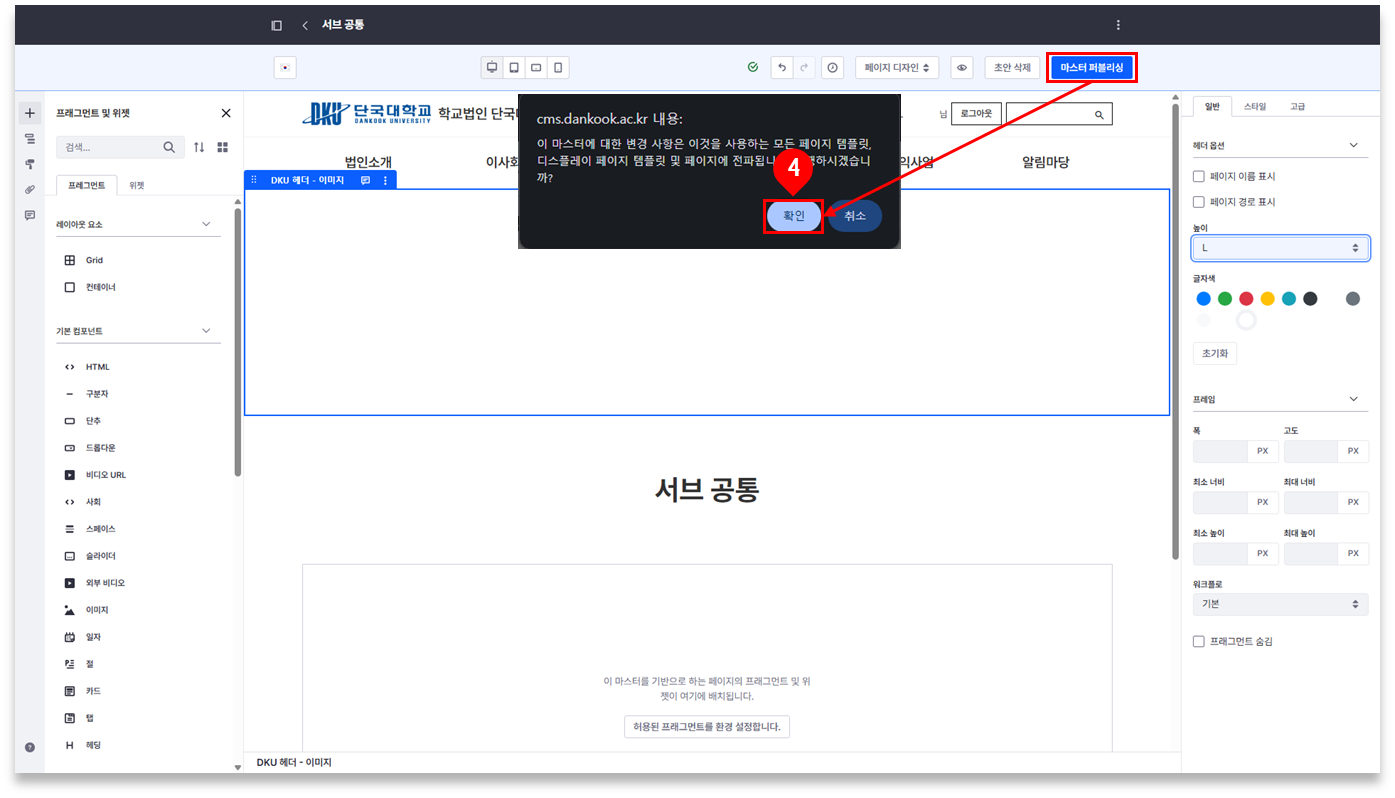
Task: Switch to the portrait mobile viewport icon
Action: [558, 67]
